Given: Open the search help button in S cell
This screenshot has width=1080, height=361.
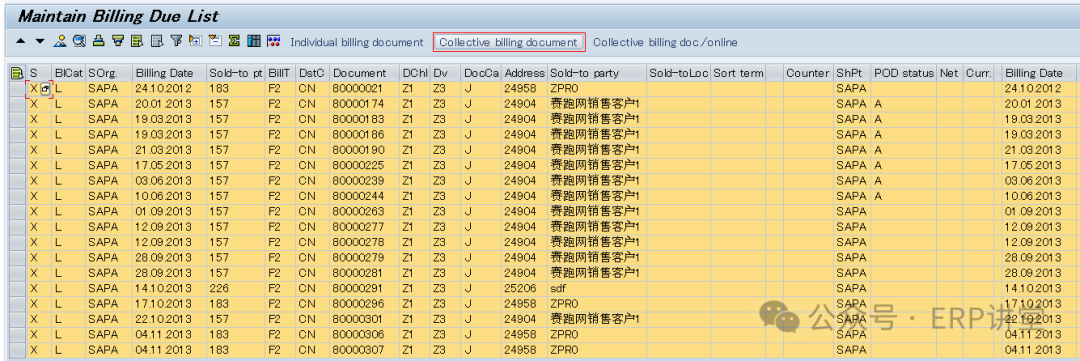Looking at the screenshot, I should pos(45,89).
